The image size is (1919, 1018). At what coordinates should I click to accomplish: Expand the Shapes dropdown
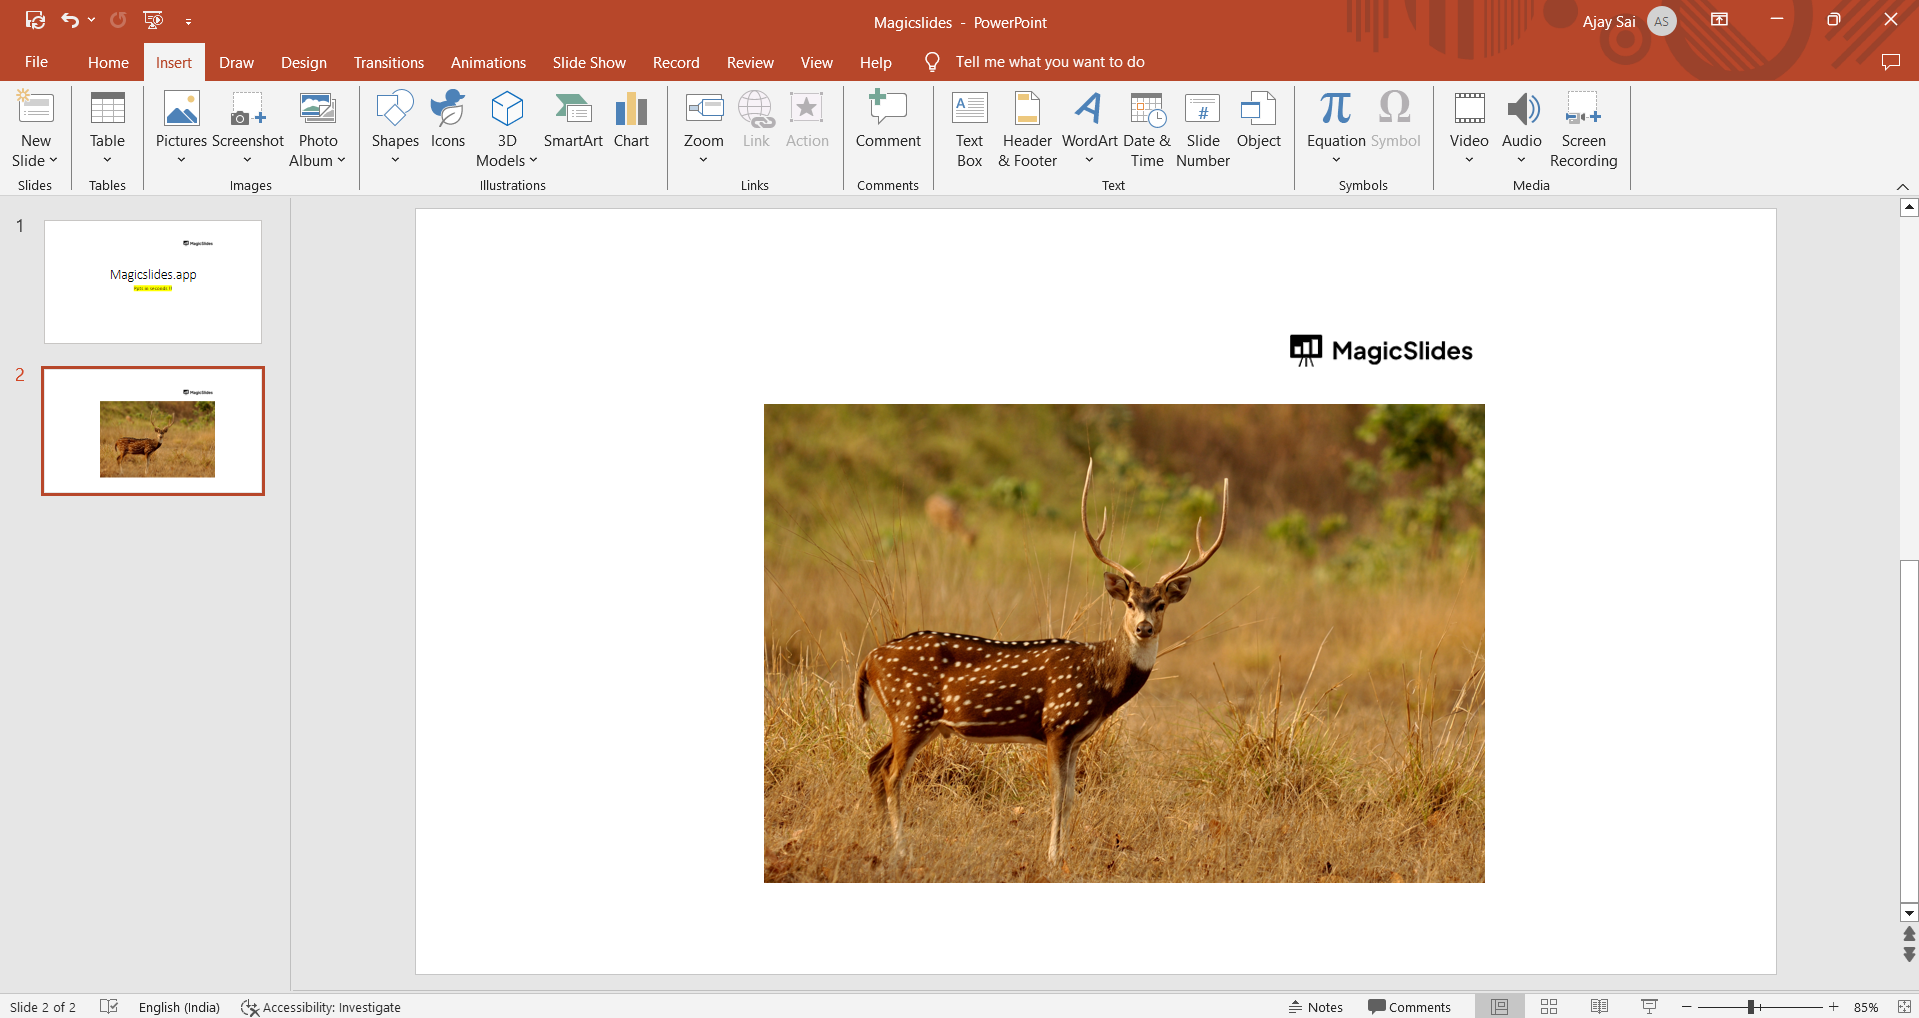tap(395, 160)
